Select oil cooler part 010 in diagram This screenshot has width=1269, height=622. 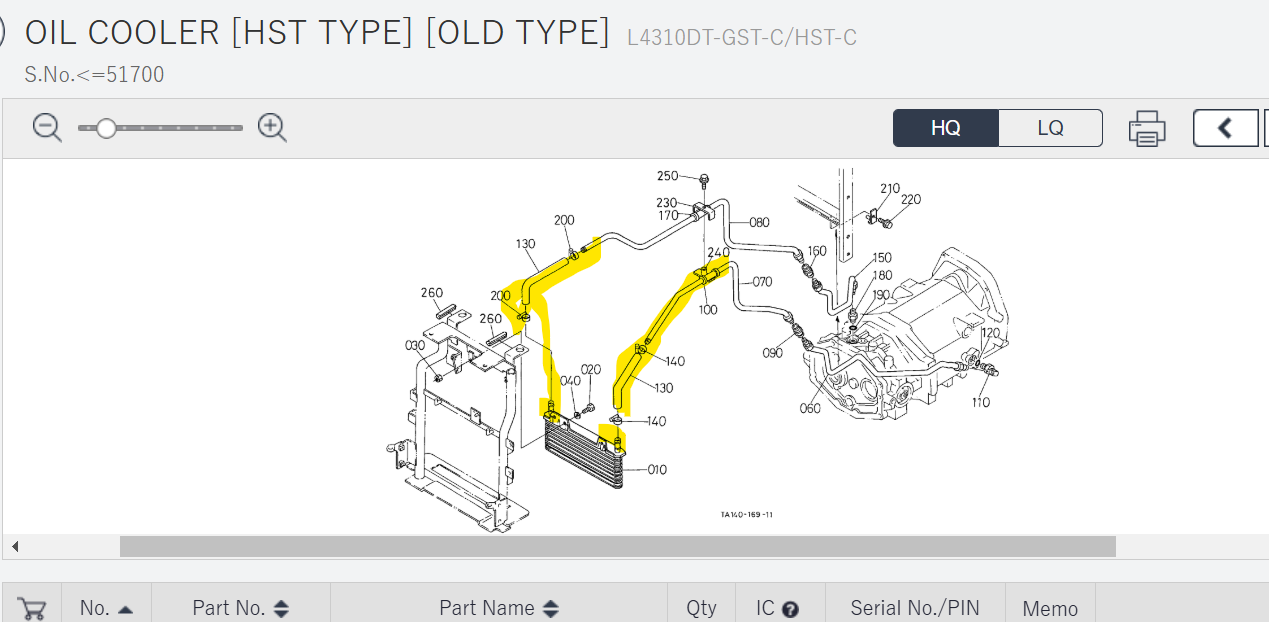656,470
